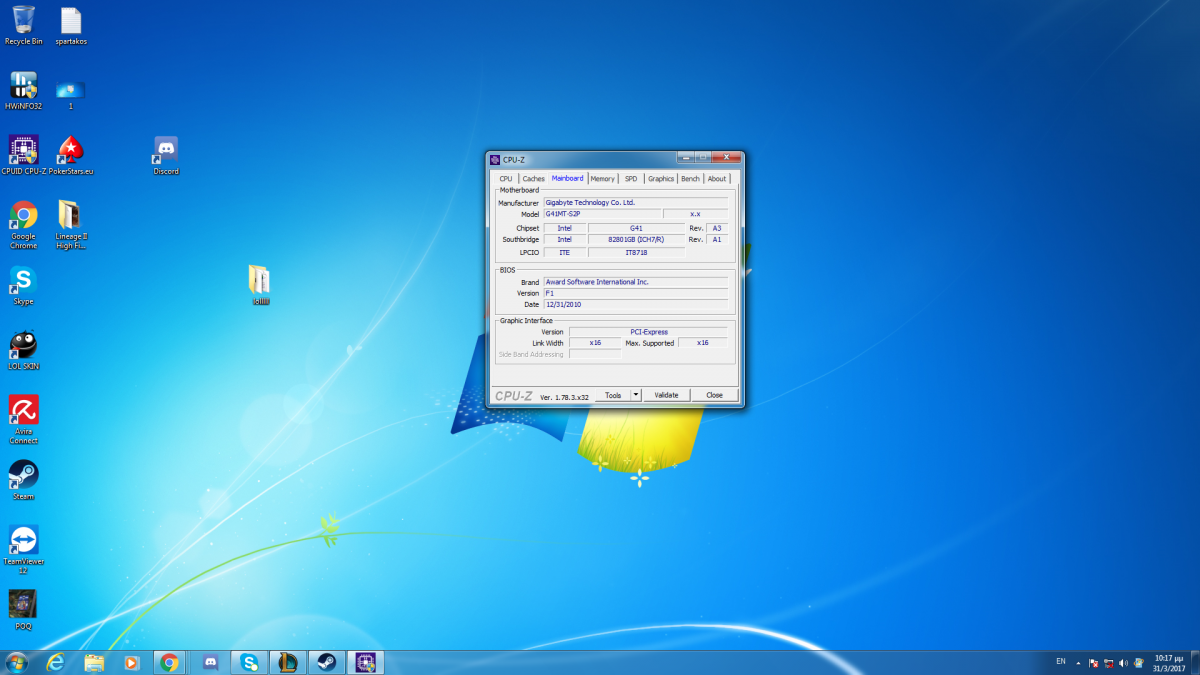Click the BIOS Brand Award Software International Inc.
Image resolution: width=1200 pixels, height=675 pixels.
tap(636, 282)
